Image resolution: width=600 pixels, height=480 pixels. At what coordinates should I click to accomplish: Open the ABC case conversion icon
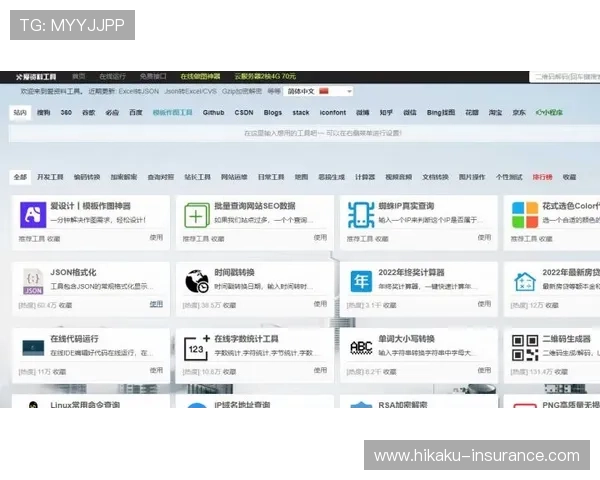pyautogui.click(x=361, y=348)
